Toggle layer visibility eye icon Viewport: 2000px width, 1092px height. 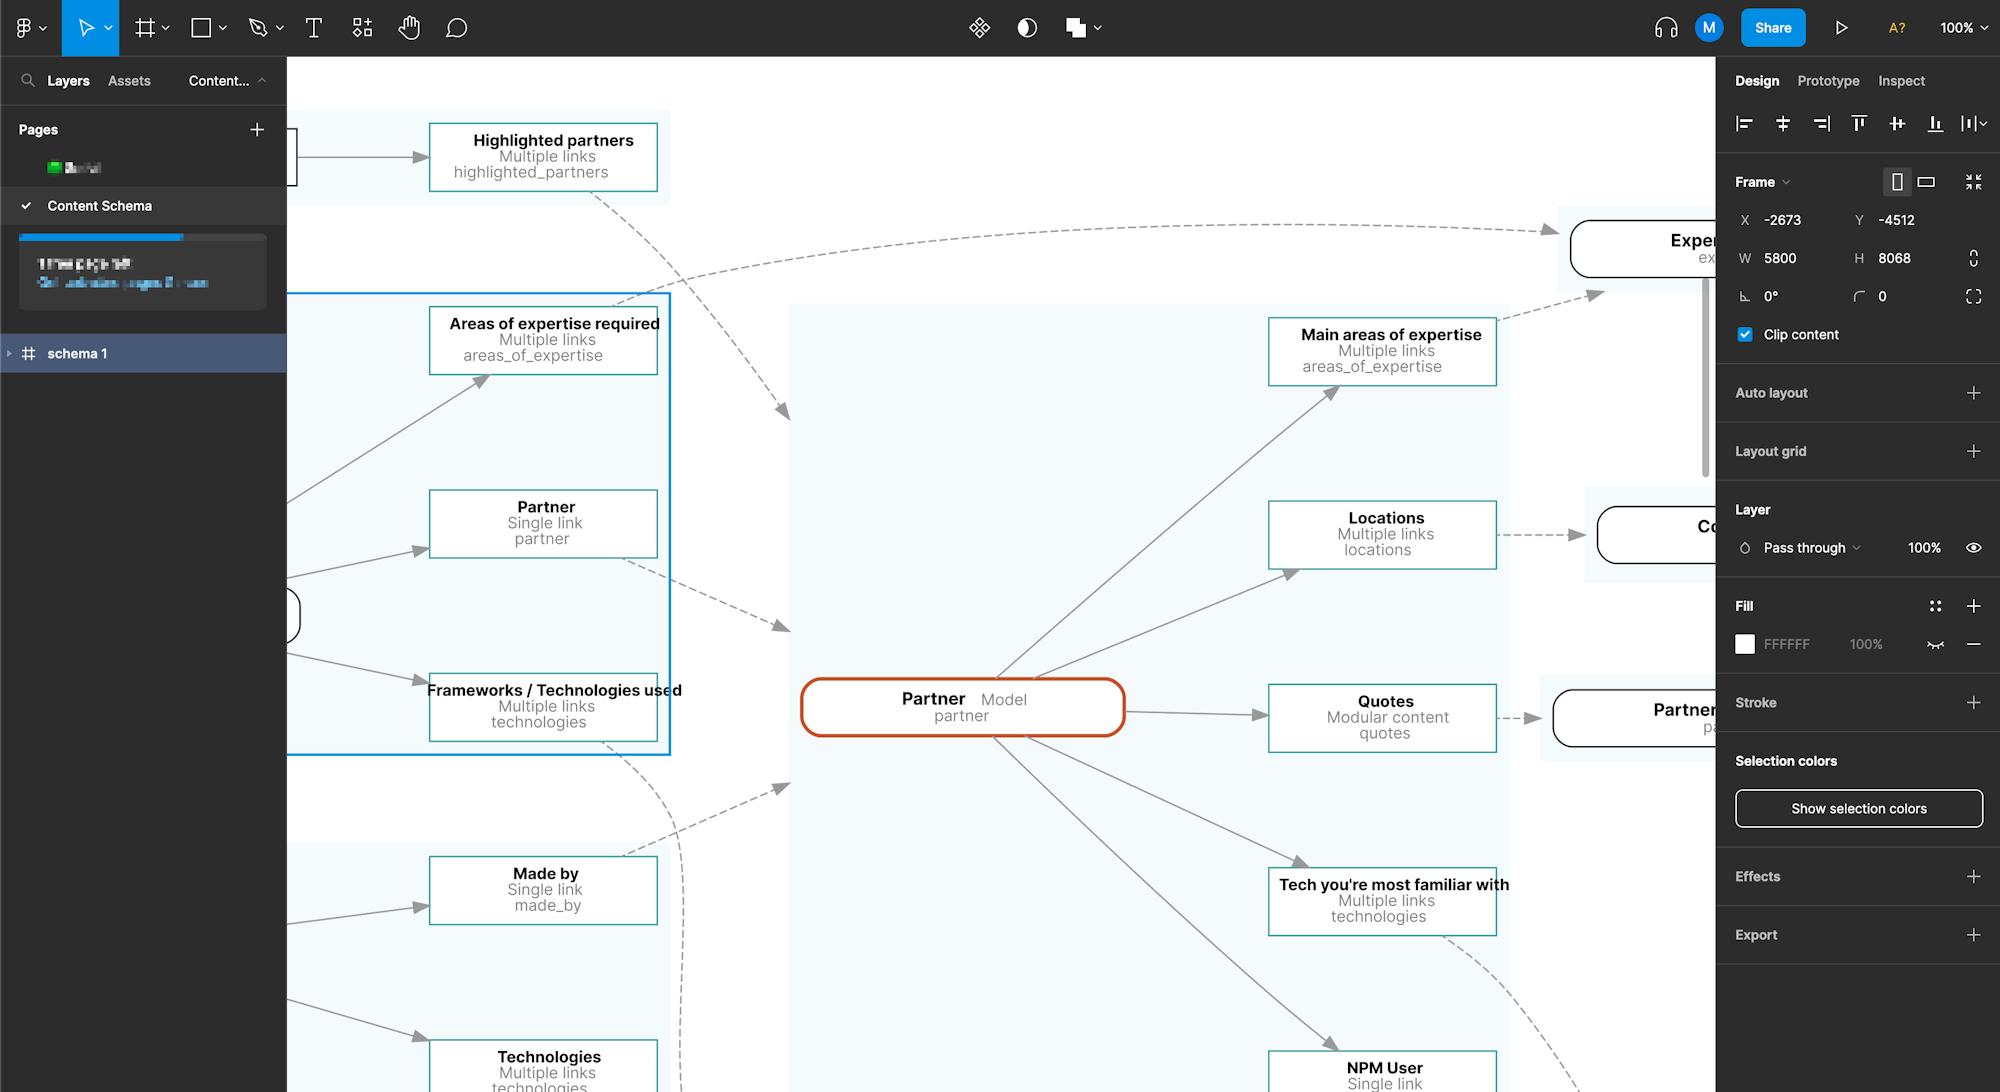pos(1973,548)
